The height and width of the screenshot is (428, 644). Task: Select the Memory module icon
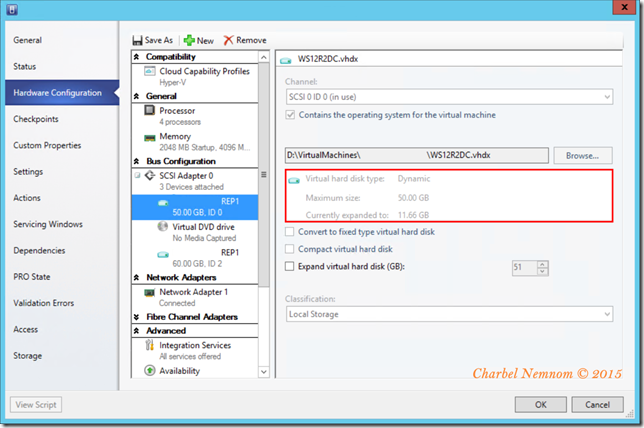click(x=150, y=138)
